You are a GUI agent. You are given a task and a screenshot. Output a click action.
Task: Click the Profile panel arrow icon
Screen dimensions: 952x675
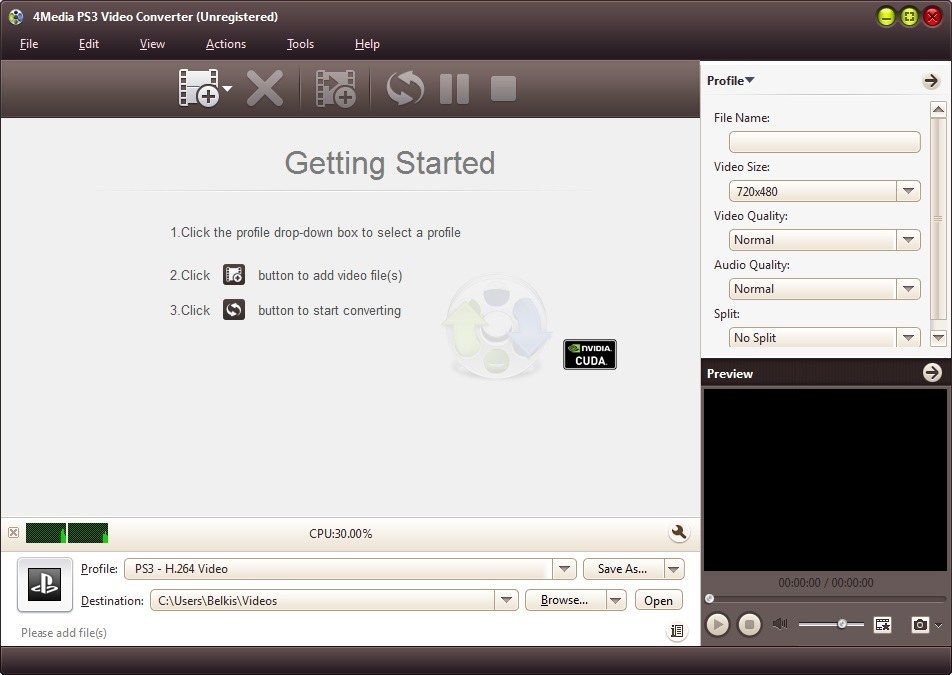pos(931,81)
